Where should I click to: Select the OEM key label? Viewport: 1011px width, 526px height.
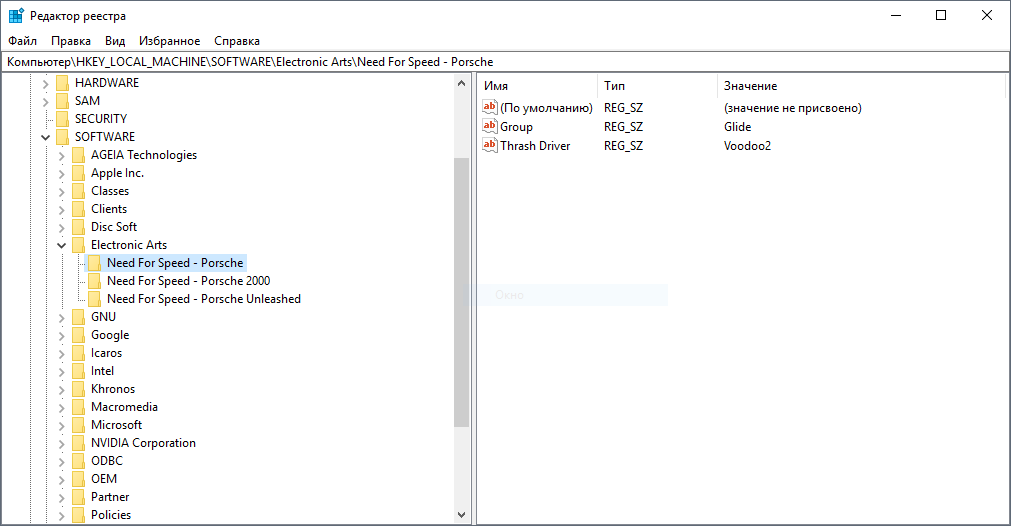point(104,479)
